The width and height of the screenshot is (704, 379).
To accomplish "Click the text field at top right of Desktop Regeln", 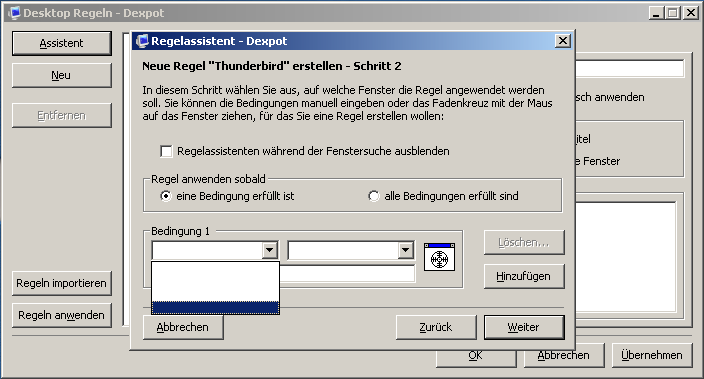I will coord(629,69).
